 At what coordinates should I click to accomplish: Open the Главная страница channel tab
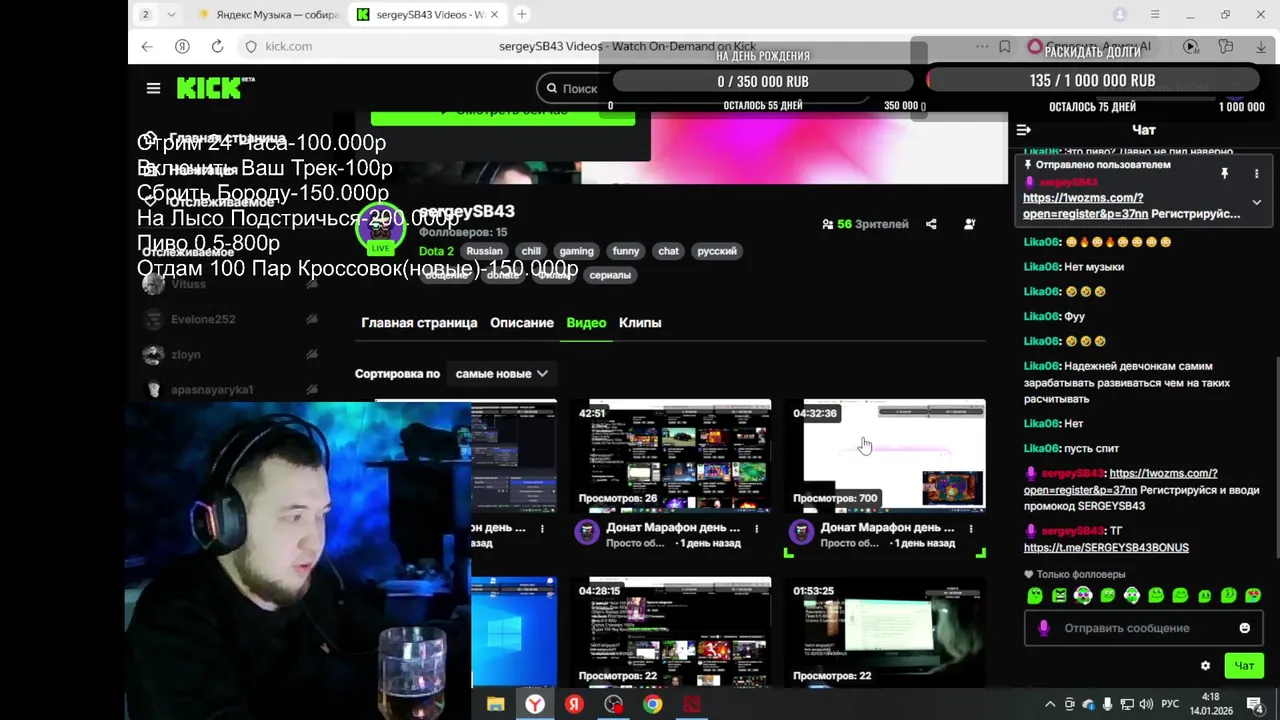click(419, 323)
